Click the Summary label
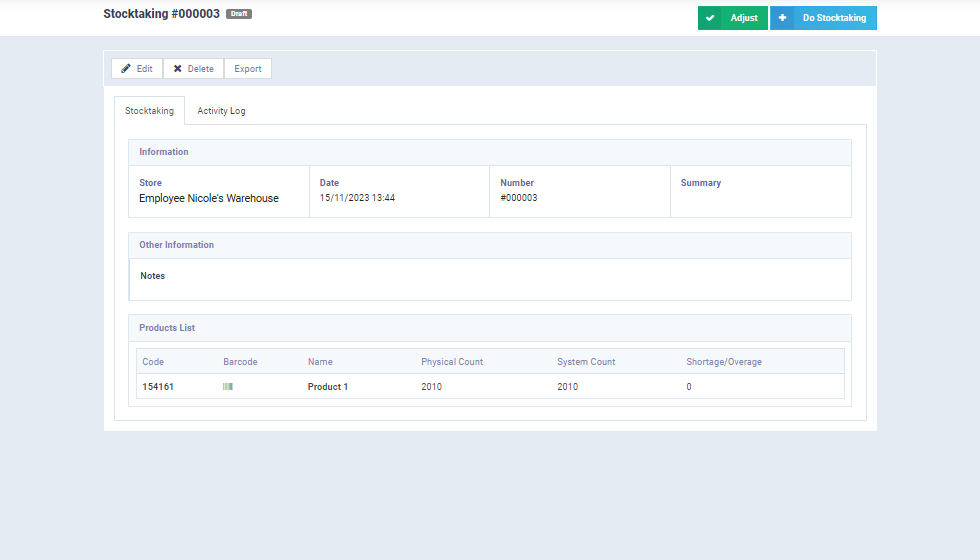Screen dimensions: 980x560 701,182
